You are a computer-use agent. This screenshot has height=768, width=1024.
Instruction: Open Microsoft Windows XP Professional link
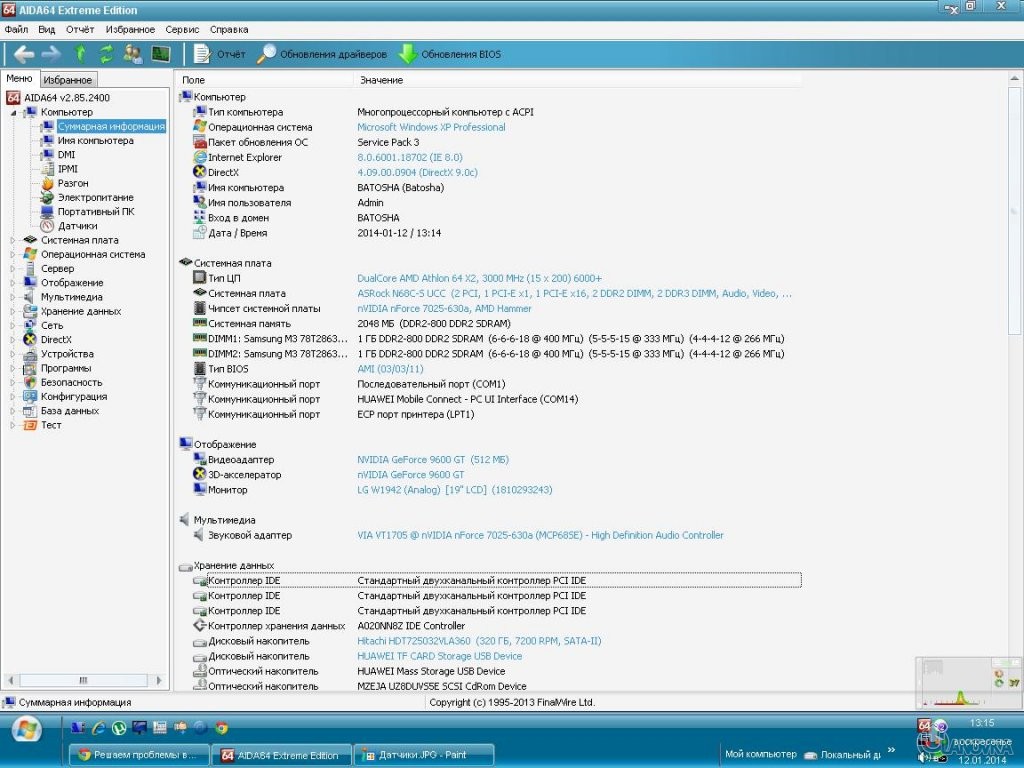coord(431,127)
